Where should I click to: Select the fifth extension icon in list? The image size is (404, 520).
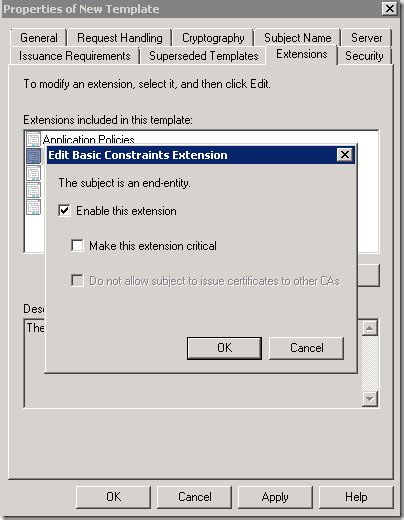click(33, 207)
